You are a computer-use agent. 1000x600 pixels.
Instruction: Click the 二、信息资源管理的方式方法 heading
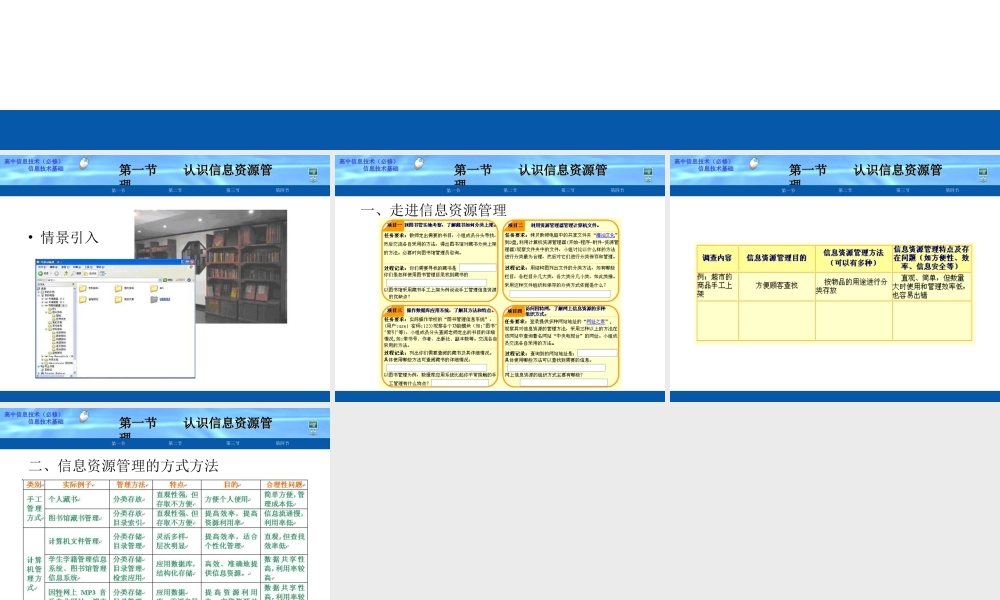pyautogui.click(x=123, y=465)
